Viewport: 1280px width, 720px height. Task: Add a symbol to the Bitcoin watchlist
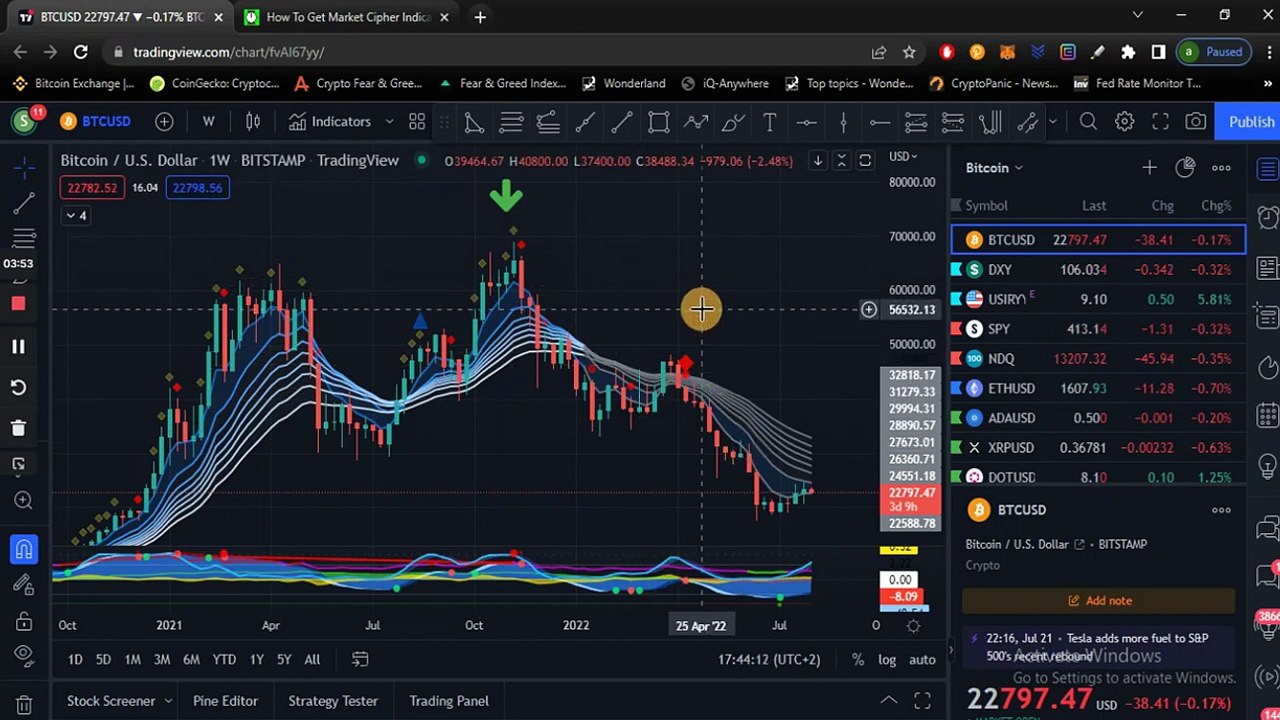click(1149, 168)
